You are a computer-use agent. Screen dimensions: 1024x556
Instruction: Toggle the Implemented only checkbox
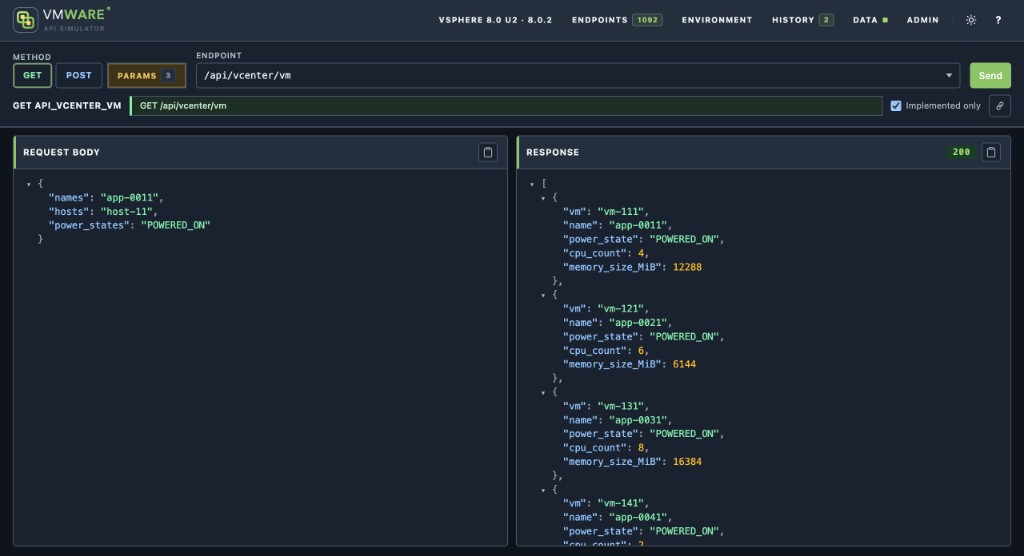coord(896,106)
